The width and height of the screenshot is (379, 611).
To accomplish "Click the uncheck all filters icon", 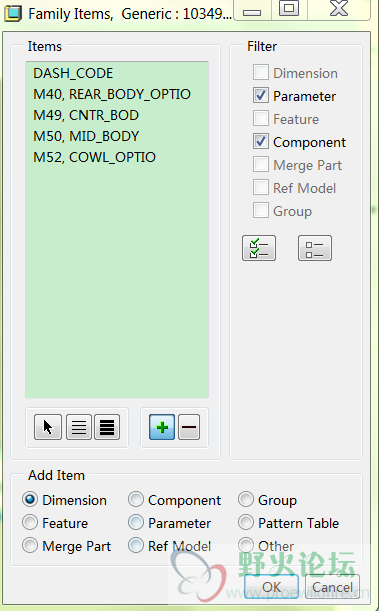I will point(315,248).
